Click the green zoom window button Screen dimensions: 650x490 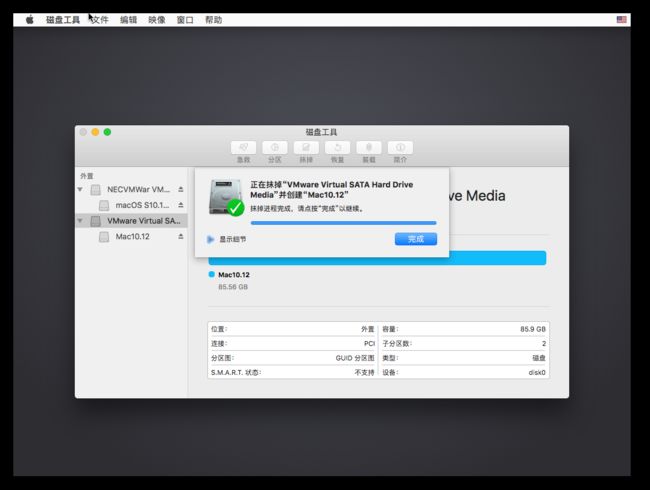click(107, 132)
